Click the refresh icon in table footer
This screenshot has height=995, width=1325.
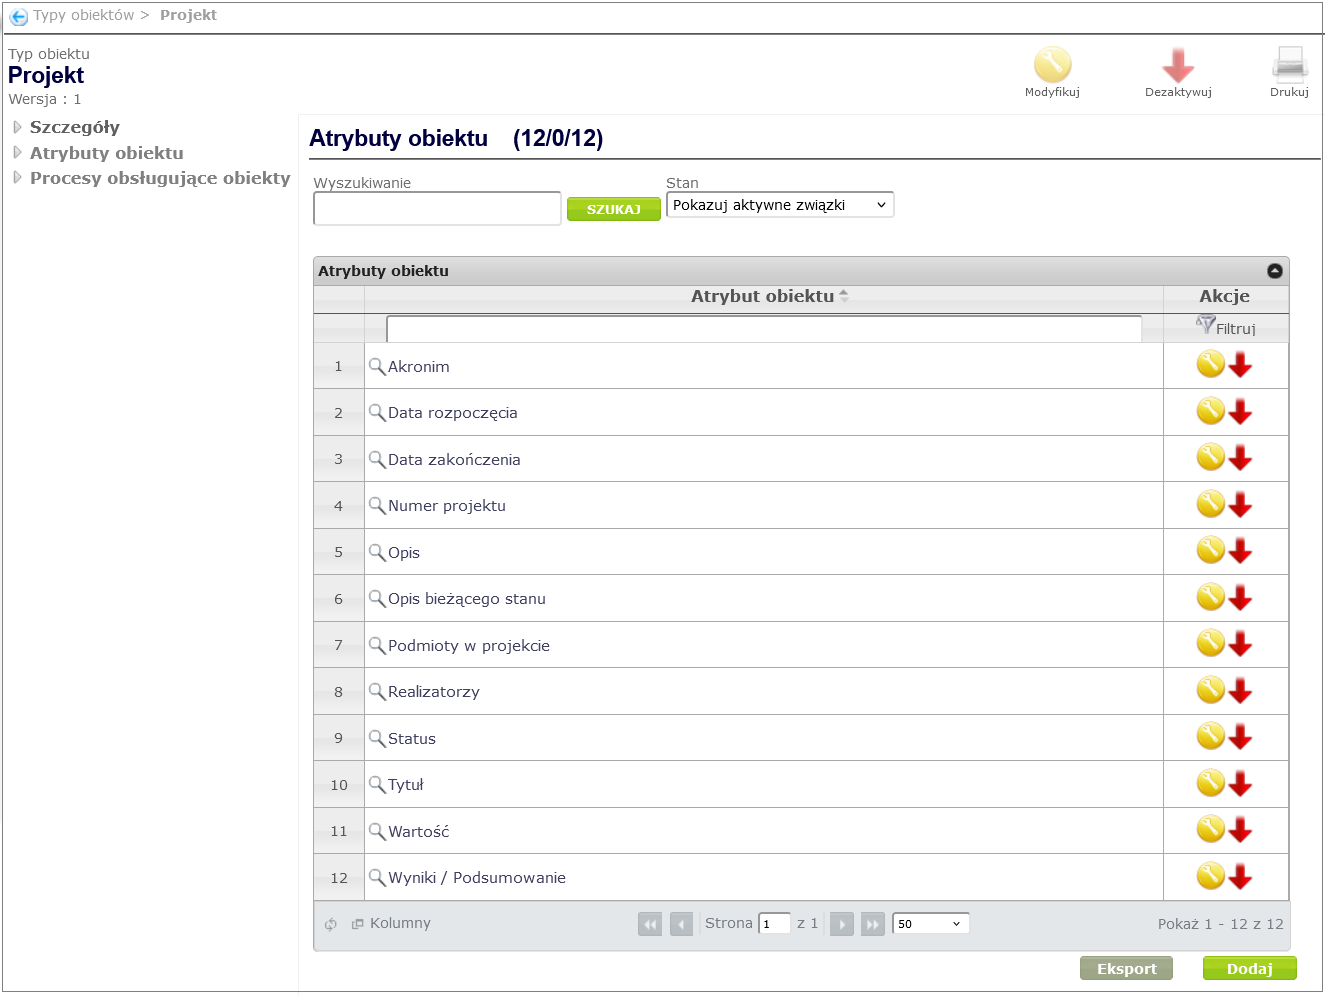pyautogui.click(x=331, y=924)
